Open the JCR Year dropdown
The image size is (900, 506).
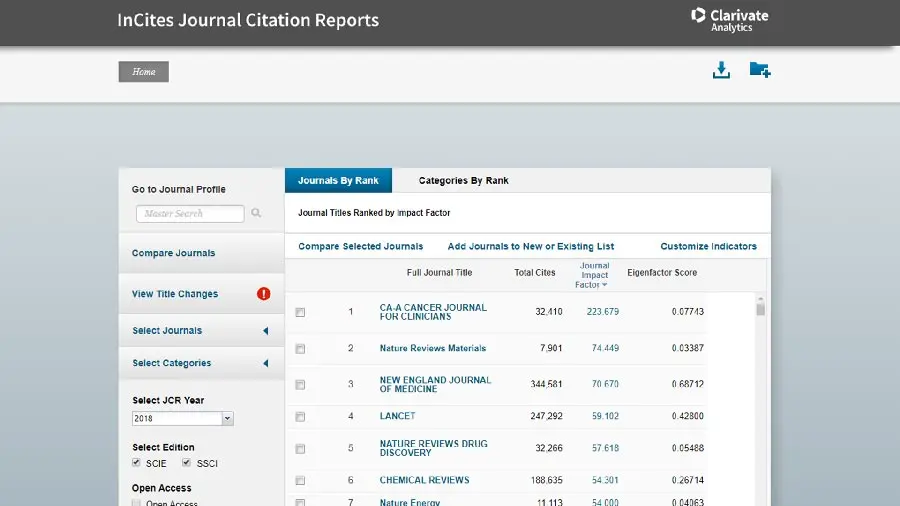coord(227,419)
